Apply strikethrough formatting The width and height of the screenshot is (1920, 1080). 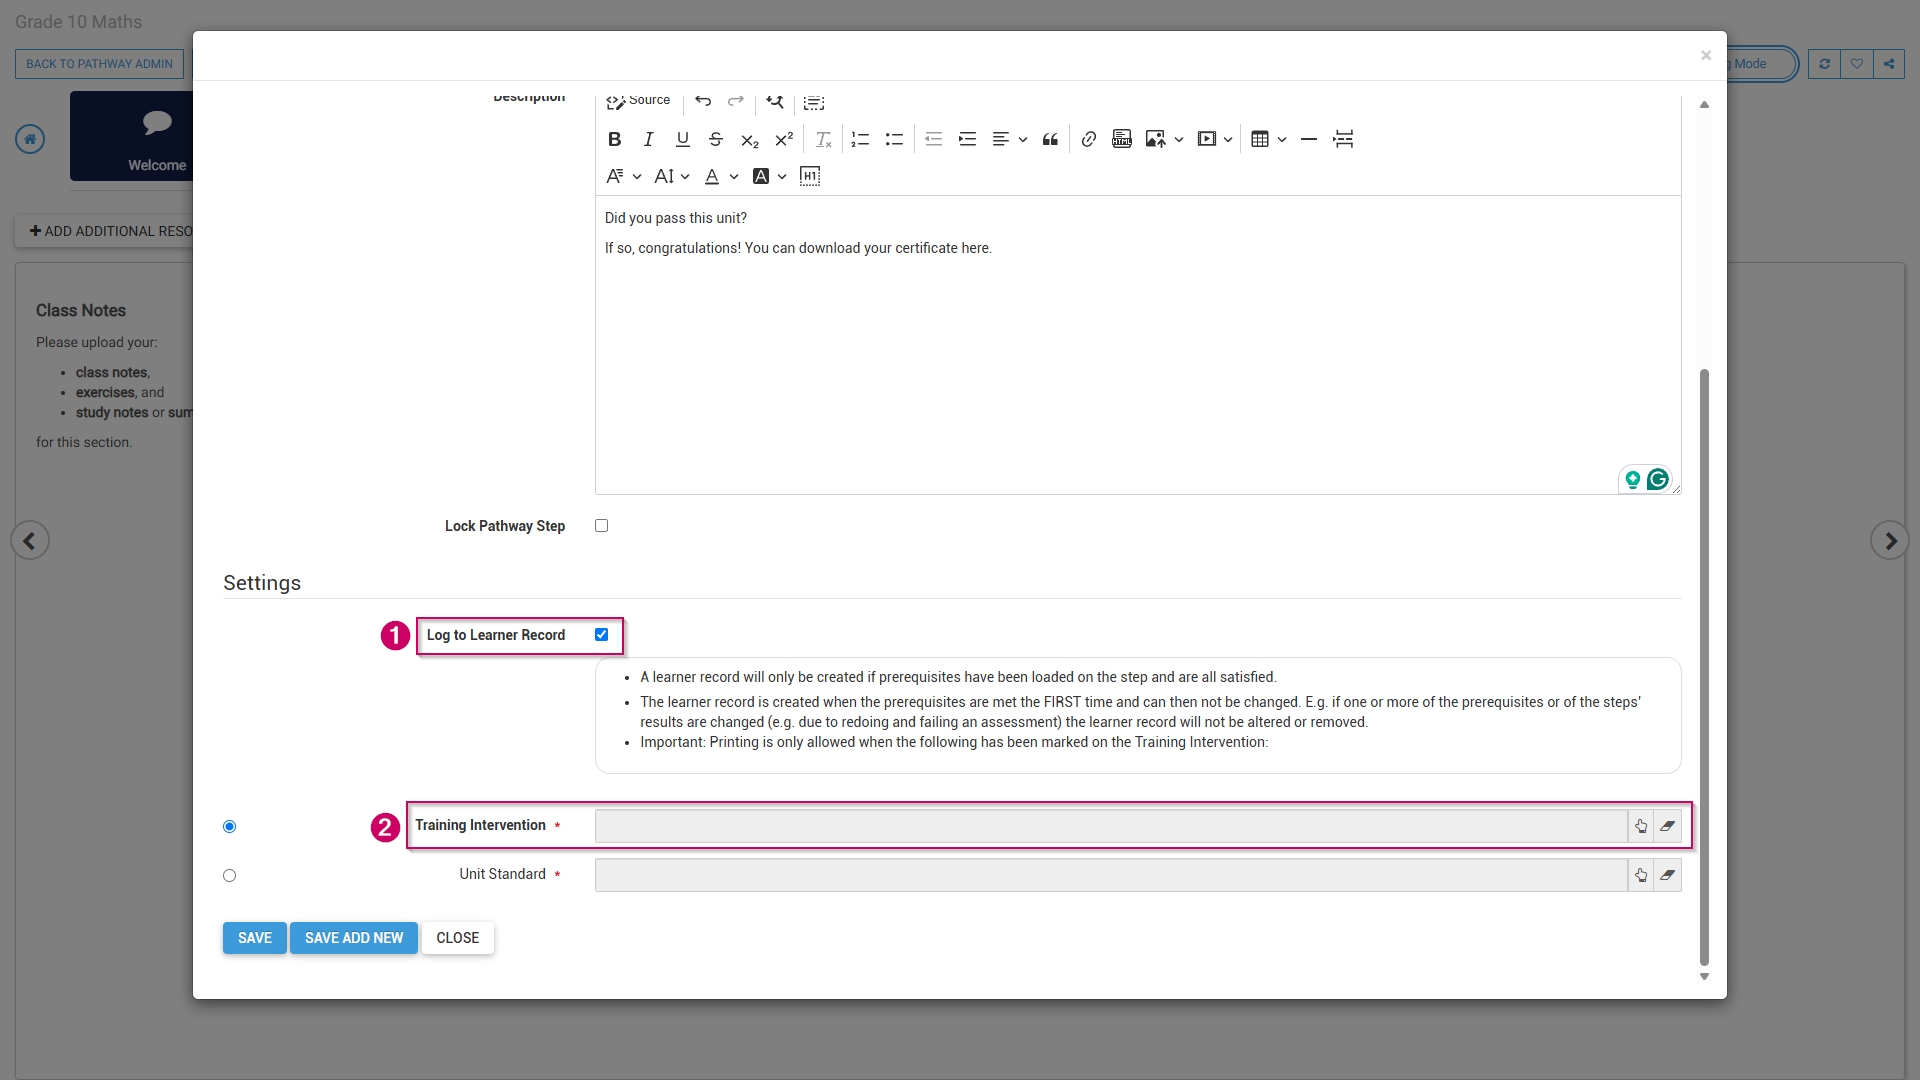tap(716, 139)
